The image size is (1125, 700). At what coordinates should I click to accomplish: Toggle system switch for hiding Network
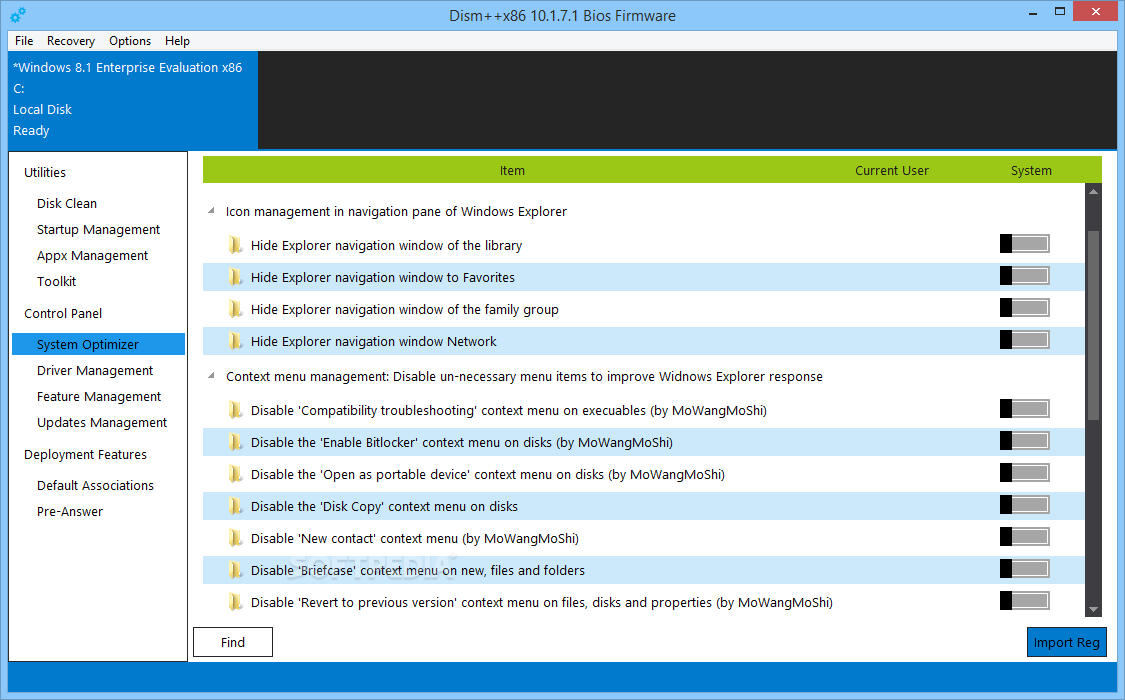[1025, 339]
